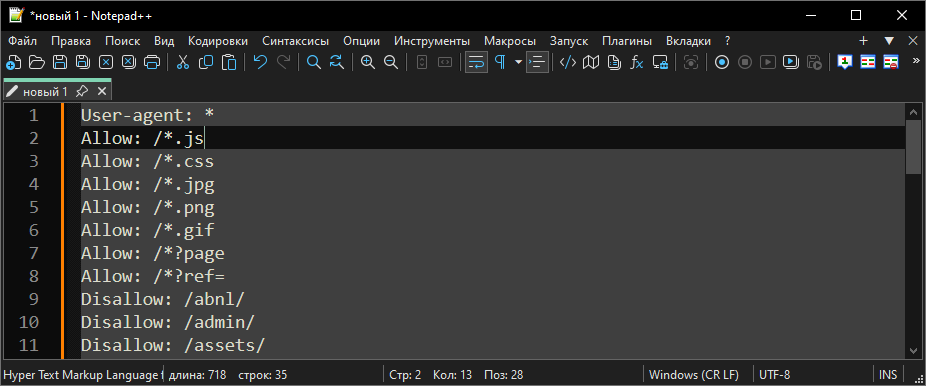Image resolution: width=926 pixels, height=386 pixels.
Task: Show the function list panel
Action: [637, 62]
